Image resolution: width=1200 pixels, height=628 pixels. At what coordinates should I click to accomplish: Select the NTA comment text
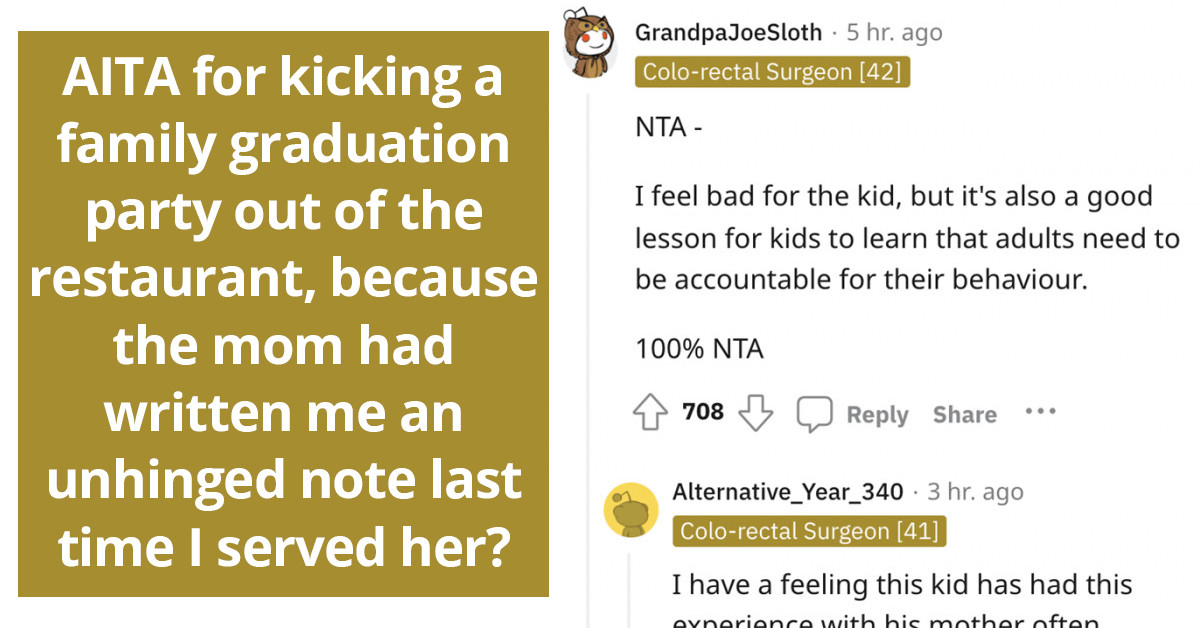point(668,126)
